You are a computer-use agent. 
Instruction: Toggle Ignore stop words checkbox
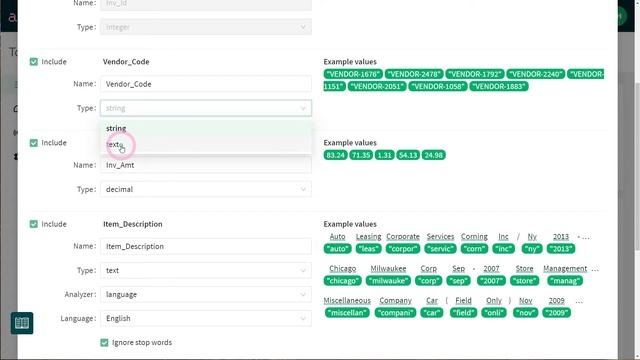pyautogui.click(x=104, y=342)
